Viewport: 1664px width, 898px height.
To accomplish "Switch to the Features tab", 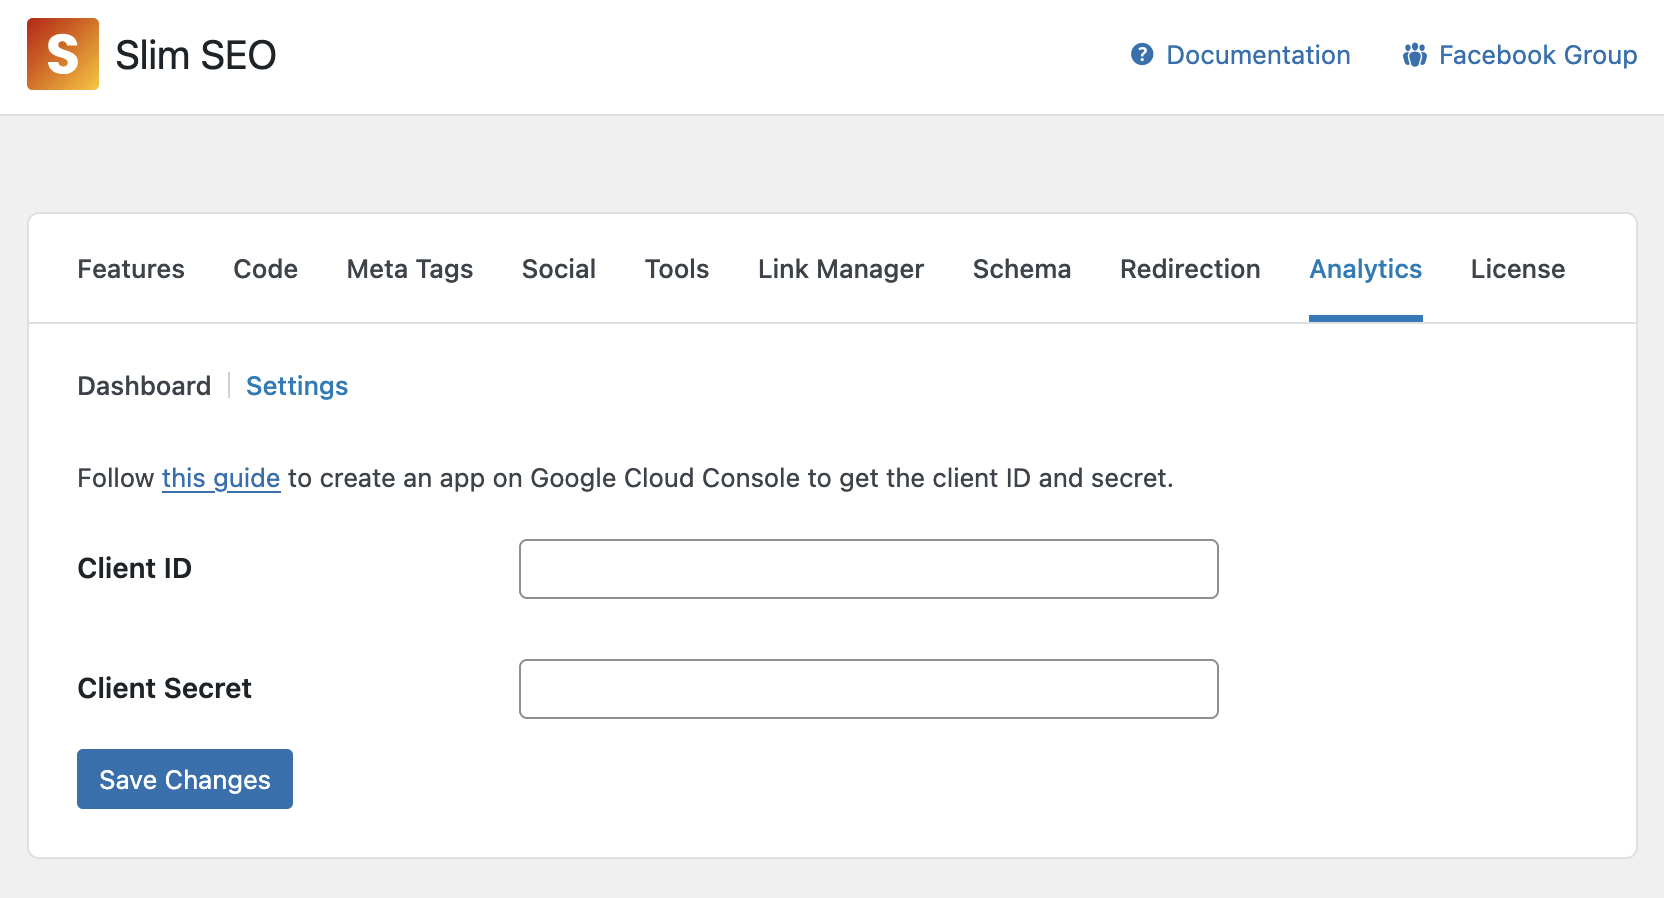I will [x=131, y=269].
